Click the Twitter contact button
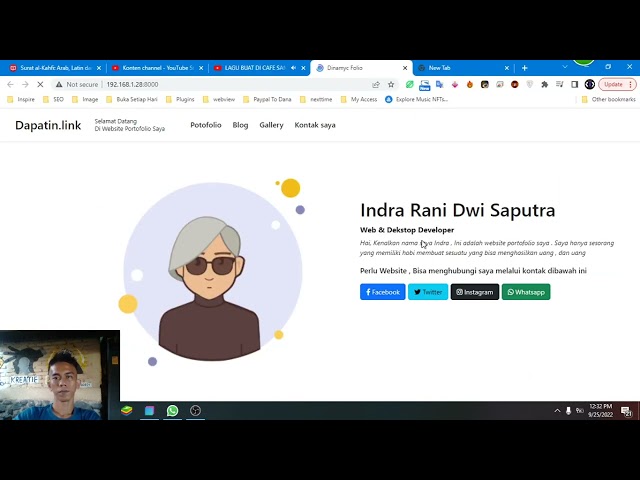 pyautogui.click(x=428, y=292)
